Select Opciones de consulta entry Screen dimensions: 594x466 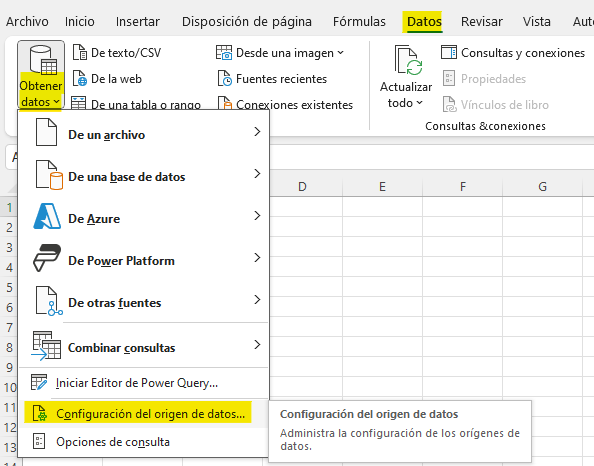tap(143, 442)
